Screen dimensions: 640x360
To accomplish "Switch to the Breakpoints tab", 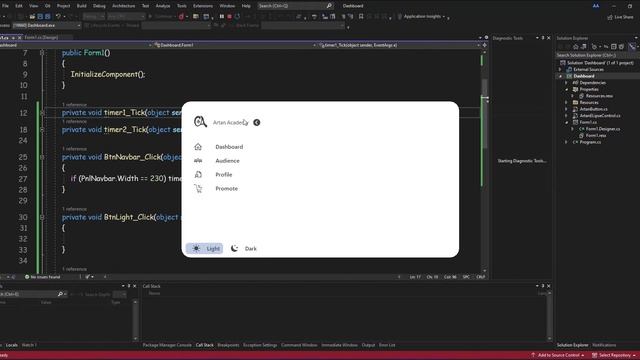I will [228, 345].
